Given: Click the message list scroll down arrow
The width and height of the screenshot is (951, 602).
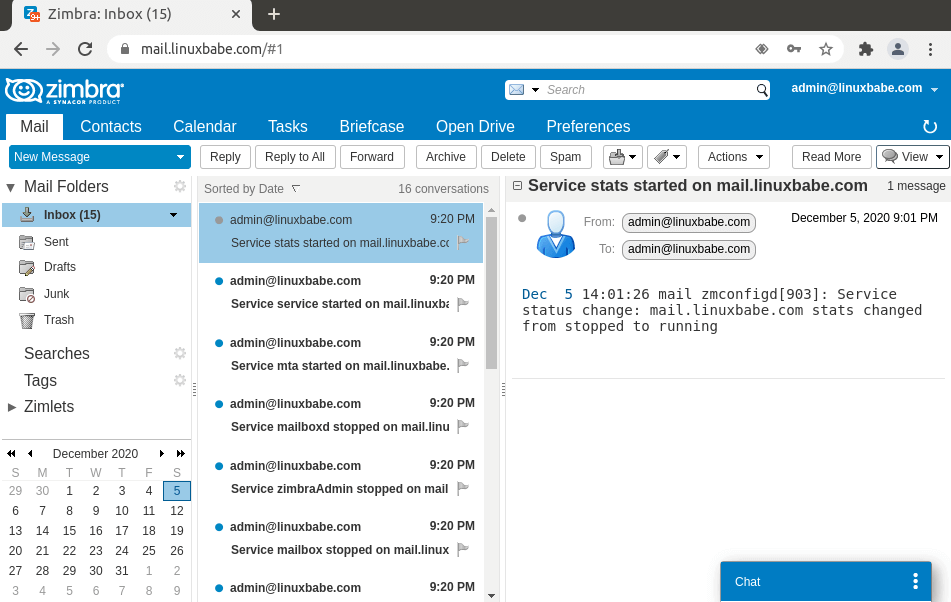Looking at the screenshot, I should pos(491,596).
